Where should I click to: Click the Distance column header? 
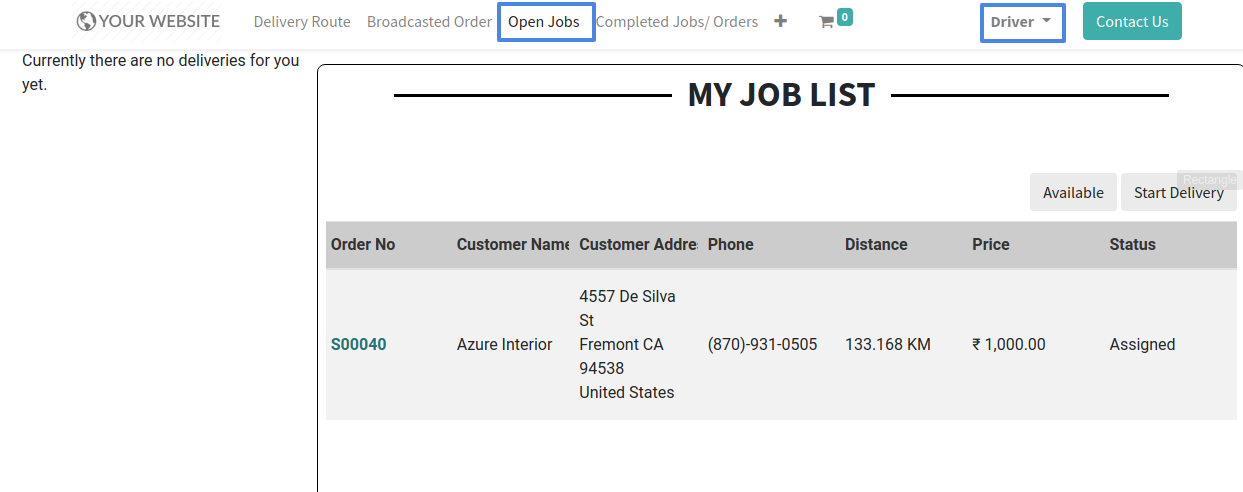tap(876, 244)
